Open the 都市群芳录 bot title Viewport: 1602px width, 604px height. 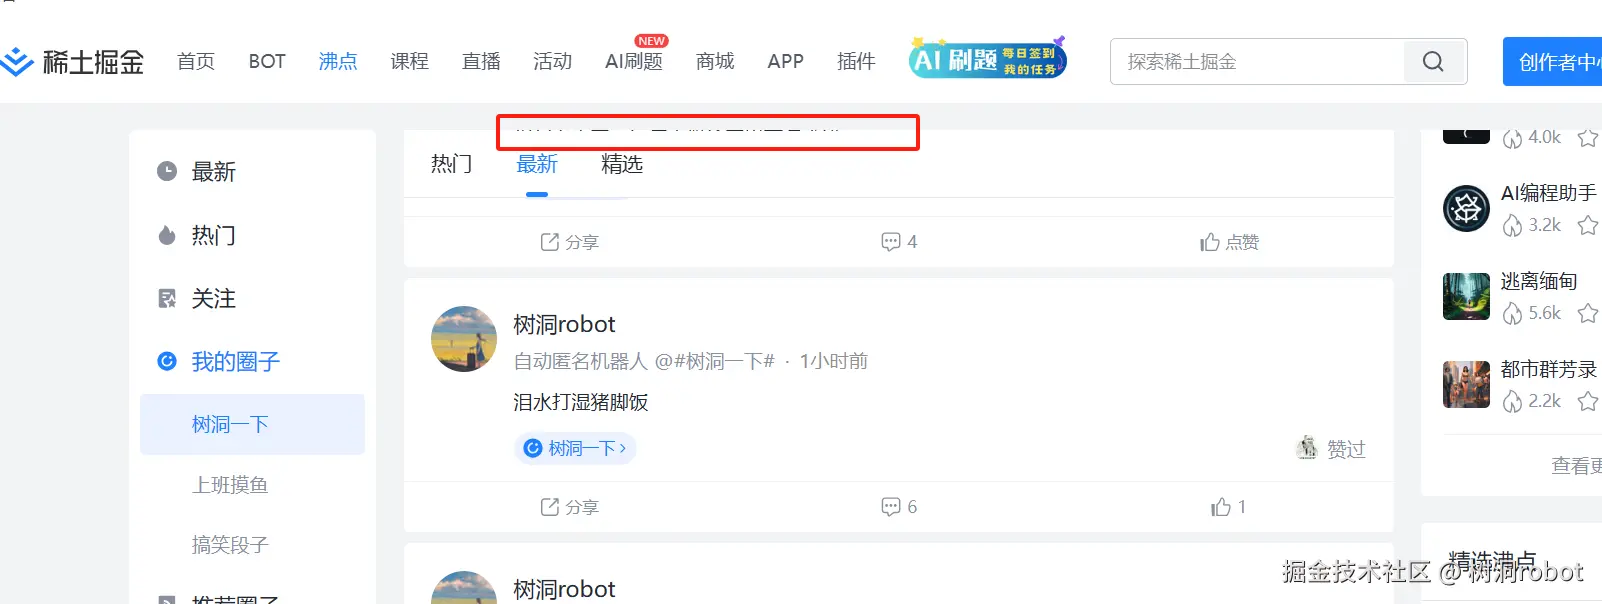1548,369
